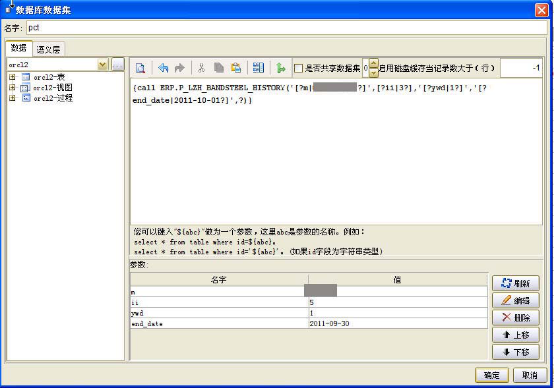
Task: Select the parameter row named m
Action: pos(309,292)
